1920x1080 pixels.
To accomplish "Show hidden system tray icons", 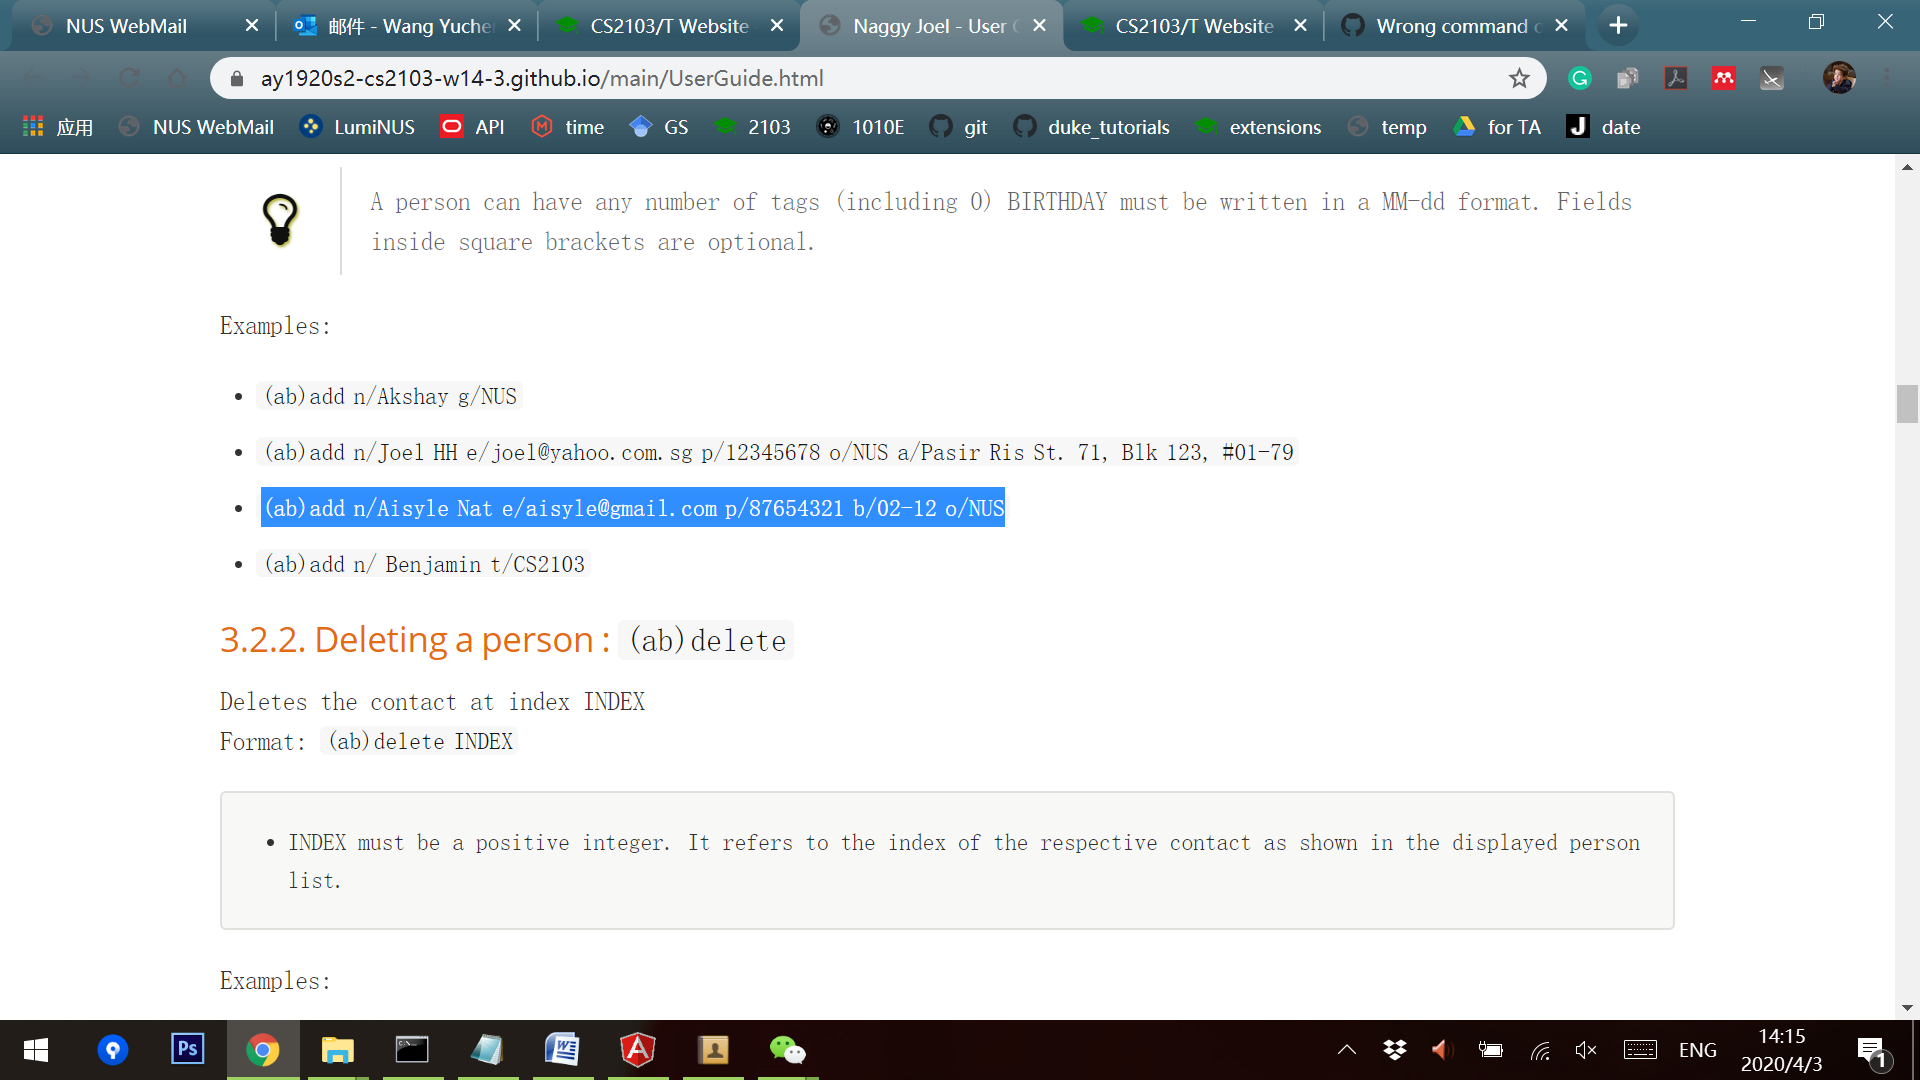I will (1347, 1050).
